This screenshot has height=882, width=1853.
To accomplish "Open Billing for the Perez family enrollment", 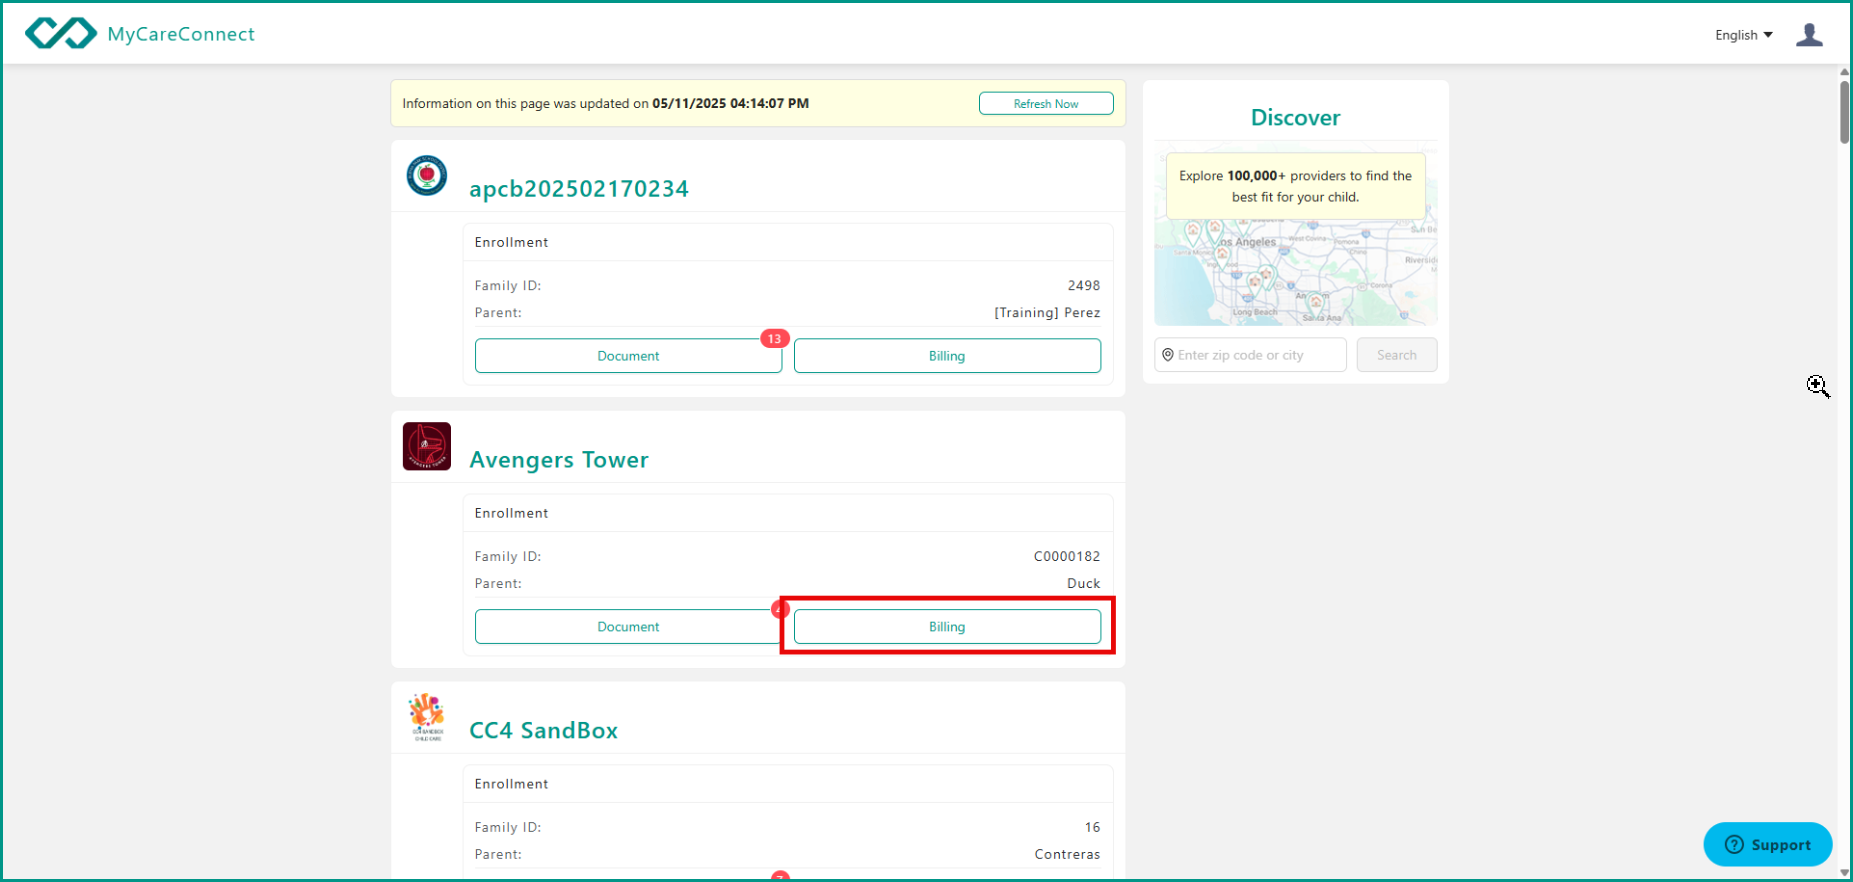I will point(947,356).
